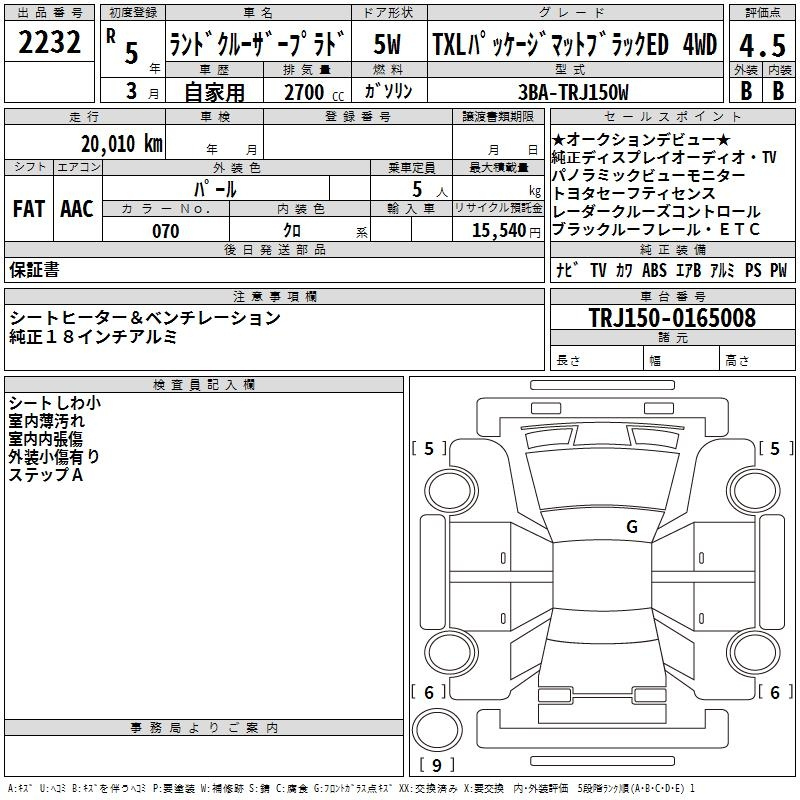Viewport: 800px width, 800px height.
Task: Click the ABS equipment label
Action: (x=654, y=270)
